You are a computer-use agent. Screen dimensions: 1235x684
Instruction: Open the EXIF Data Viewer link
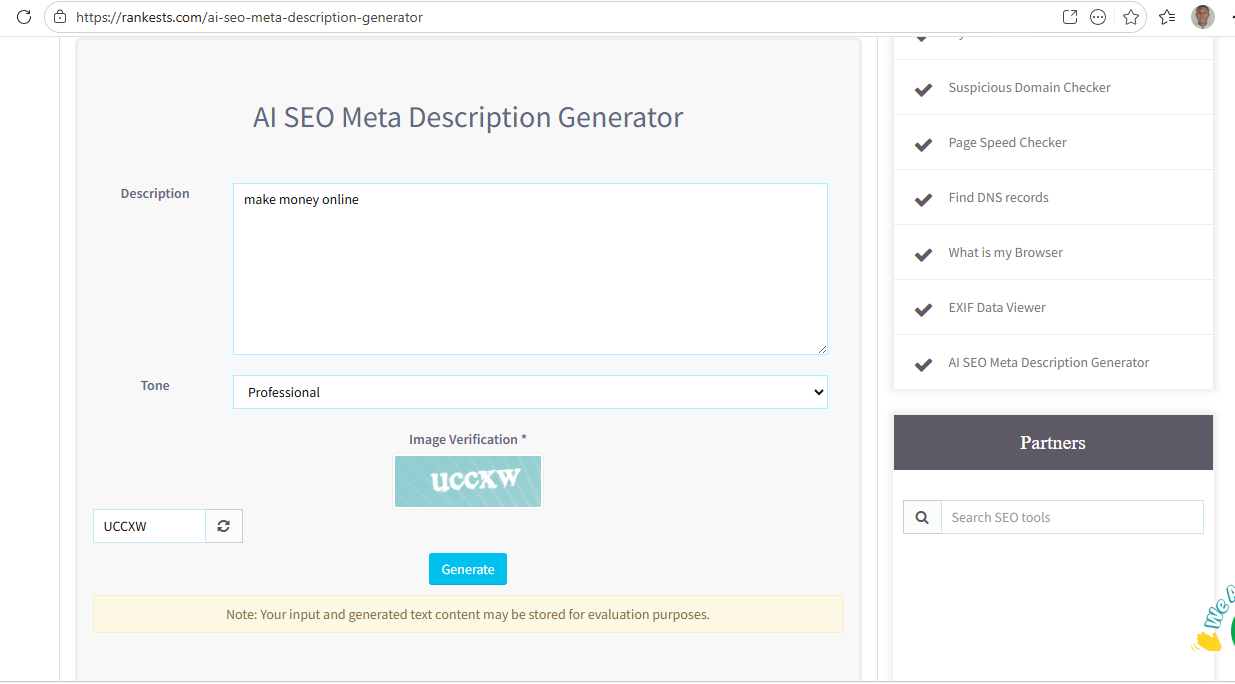coord(996,307)
